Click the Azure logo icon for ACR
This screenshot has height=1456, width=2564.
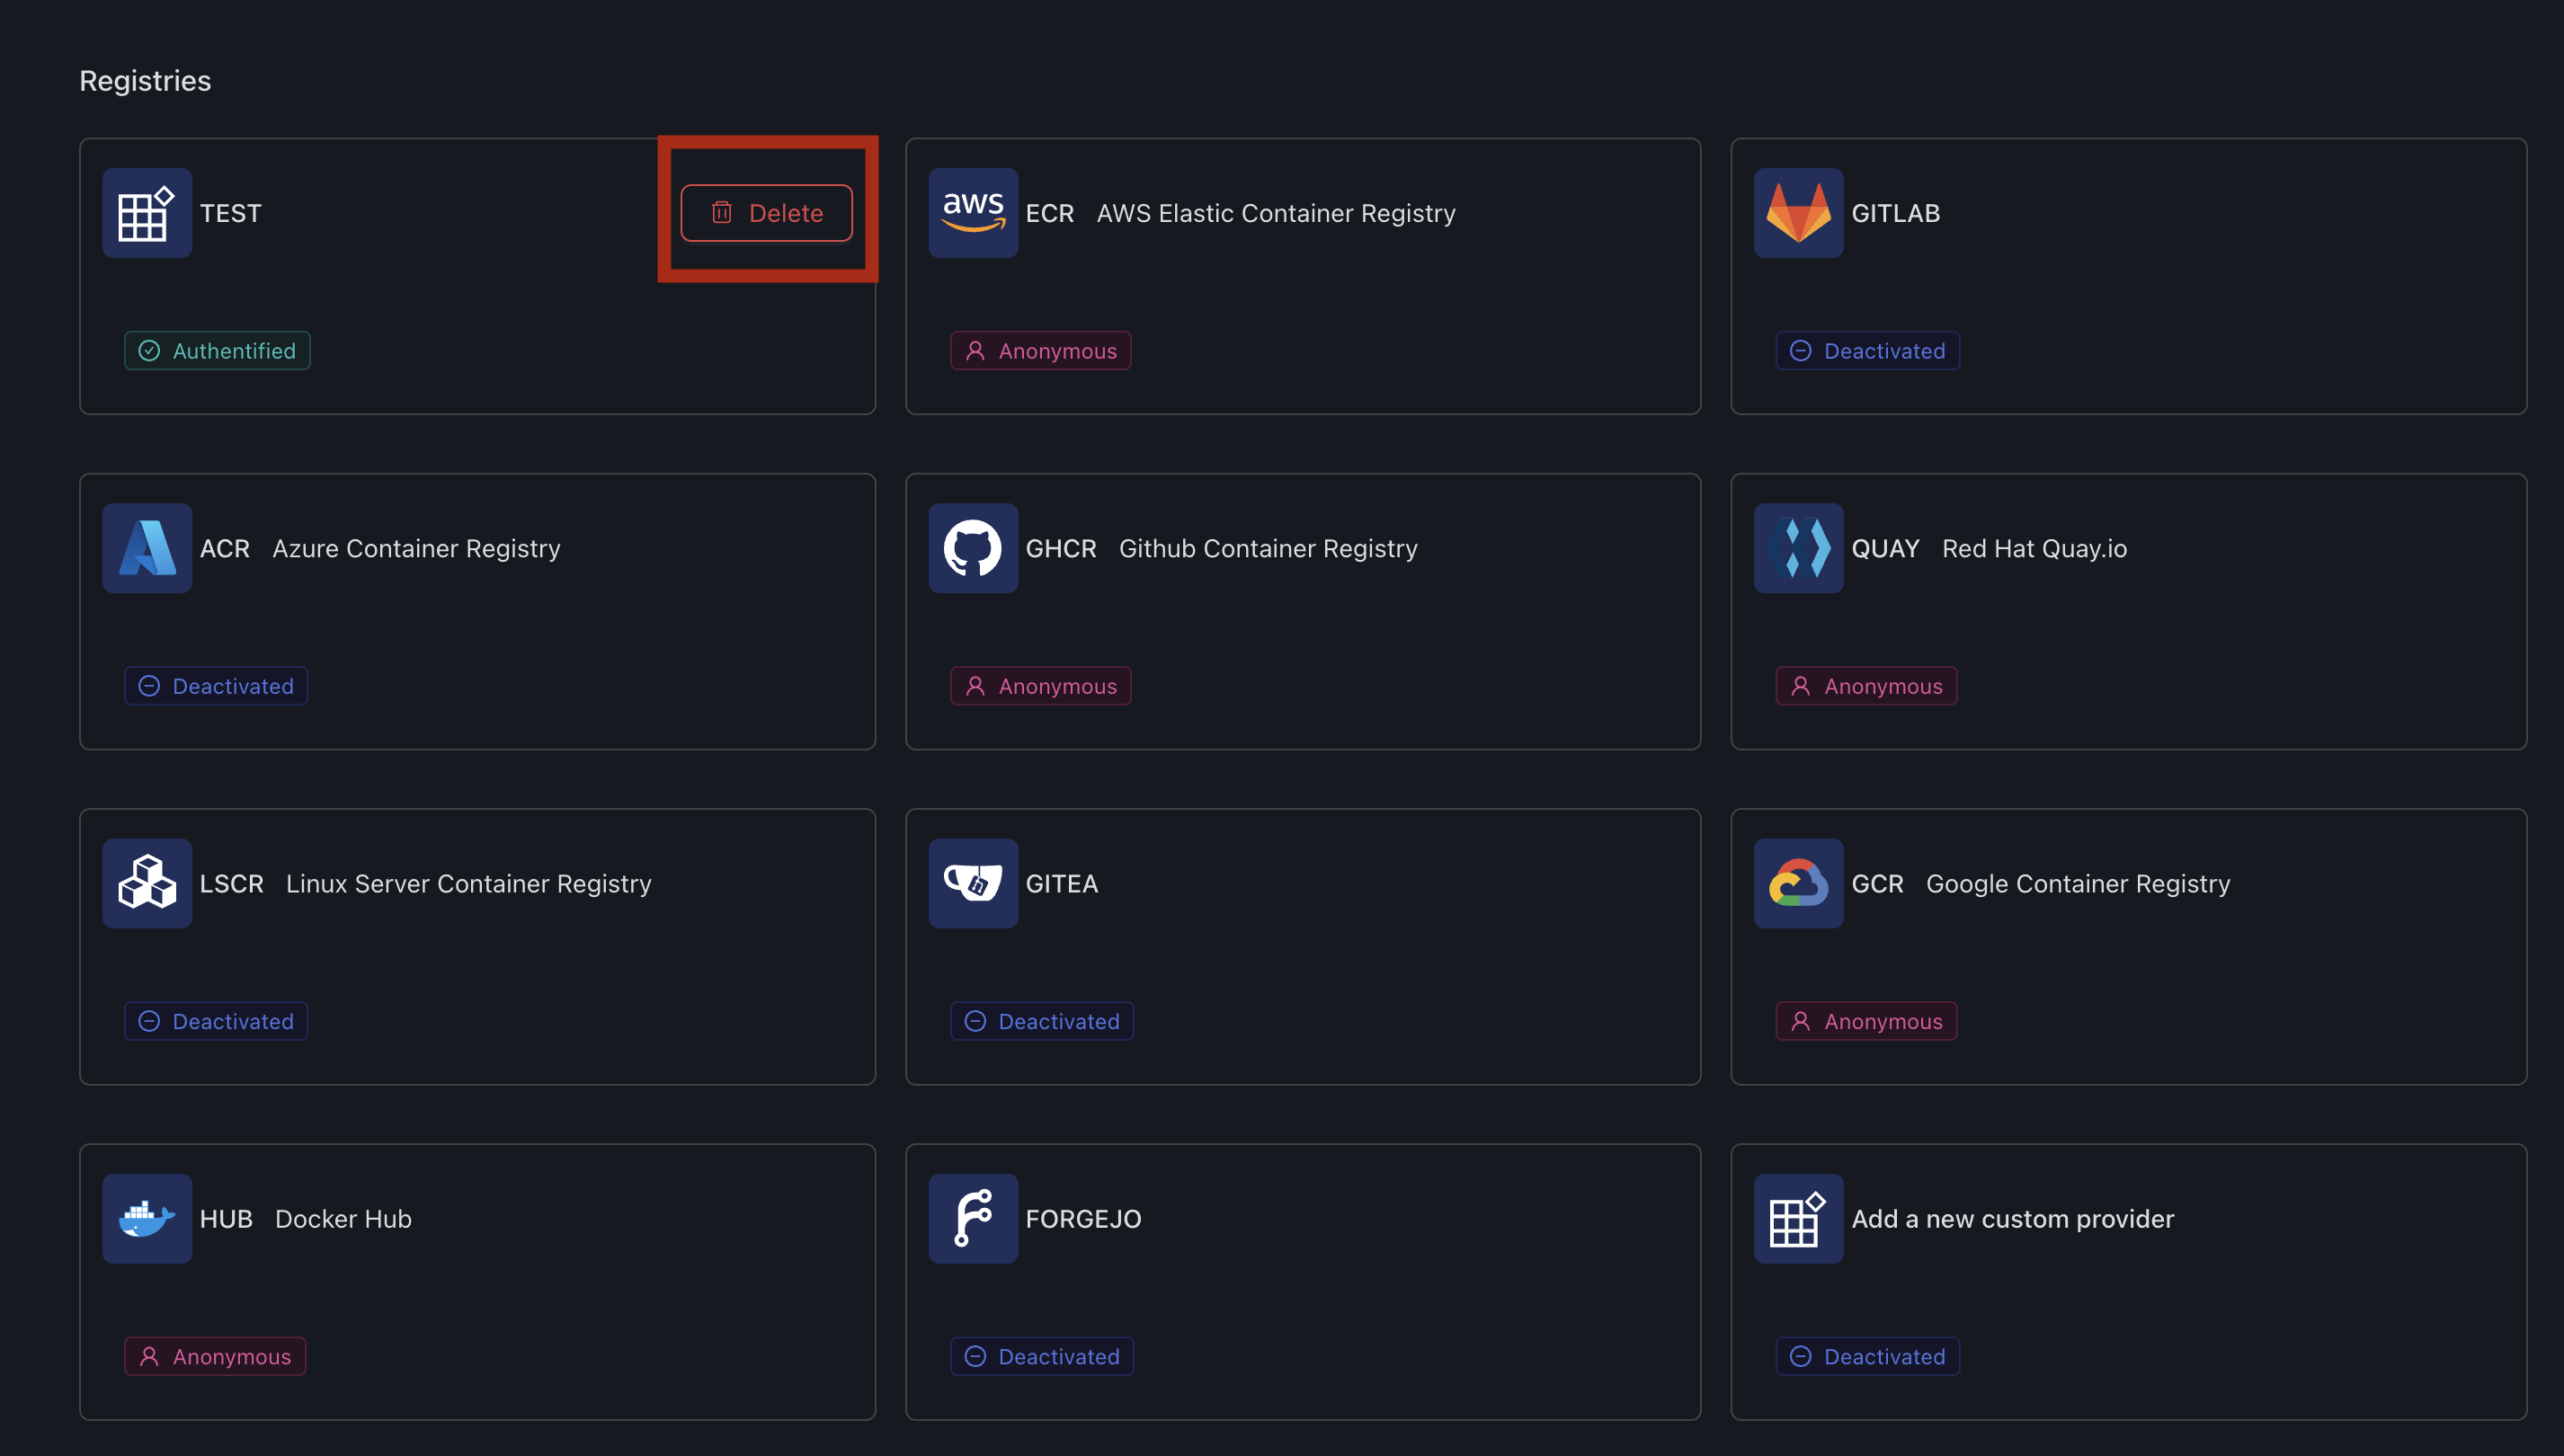pyautogui.click(x=147, y=548)
